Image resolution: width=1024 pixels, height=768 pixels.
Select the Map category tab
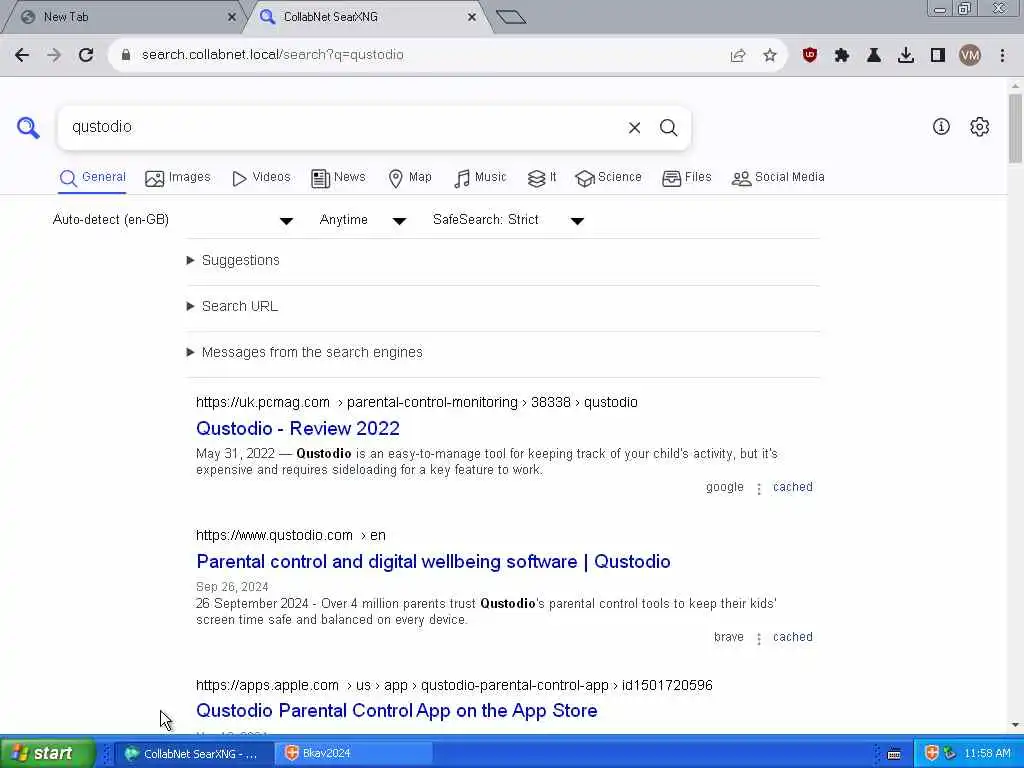410,178
